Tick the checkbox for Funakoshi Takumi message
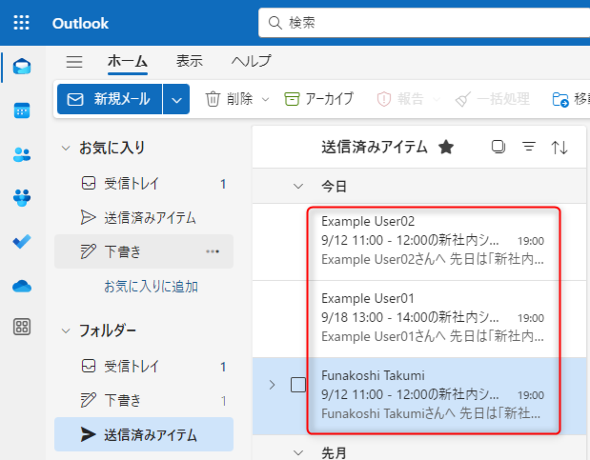590x460 pixels. pyautogui.click(x=298, y=385)
